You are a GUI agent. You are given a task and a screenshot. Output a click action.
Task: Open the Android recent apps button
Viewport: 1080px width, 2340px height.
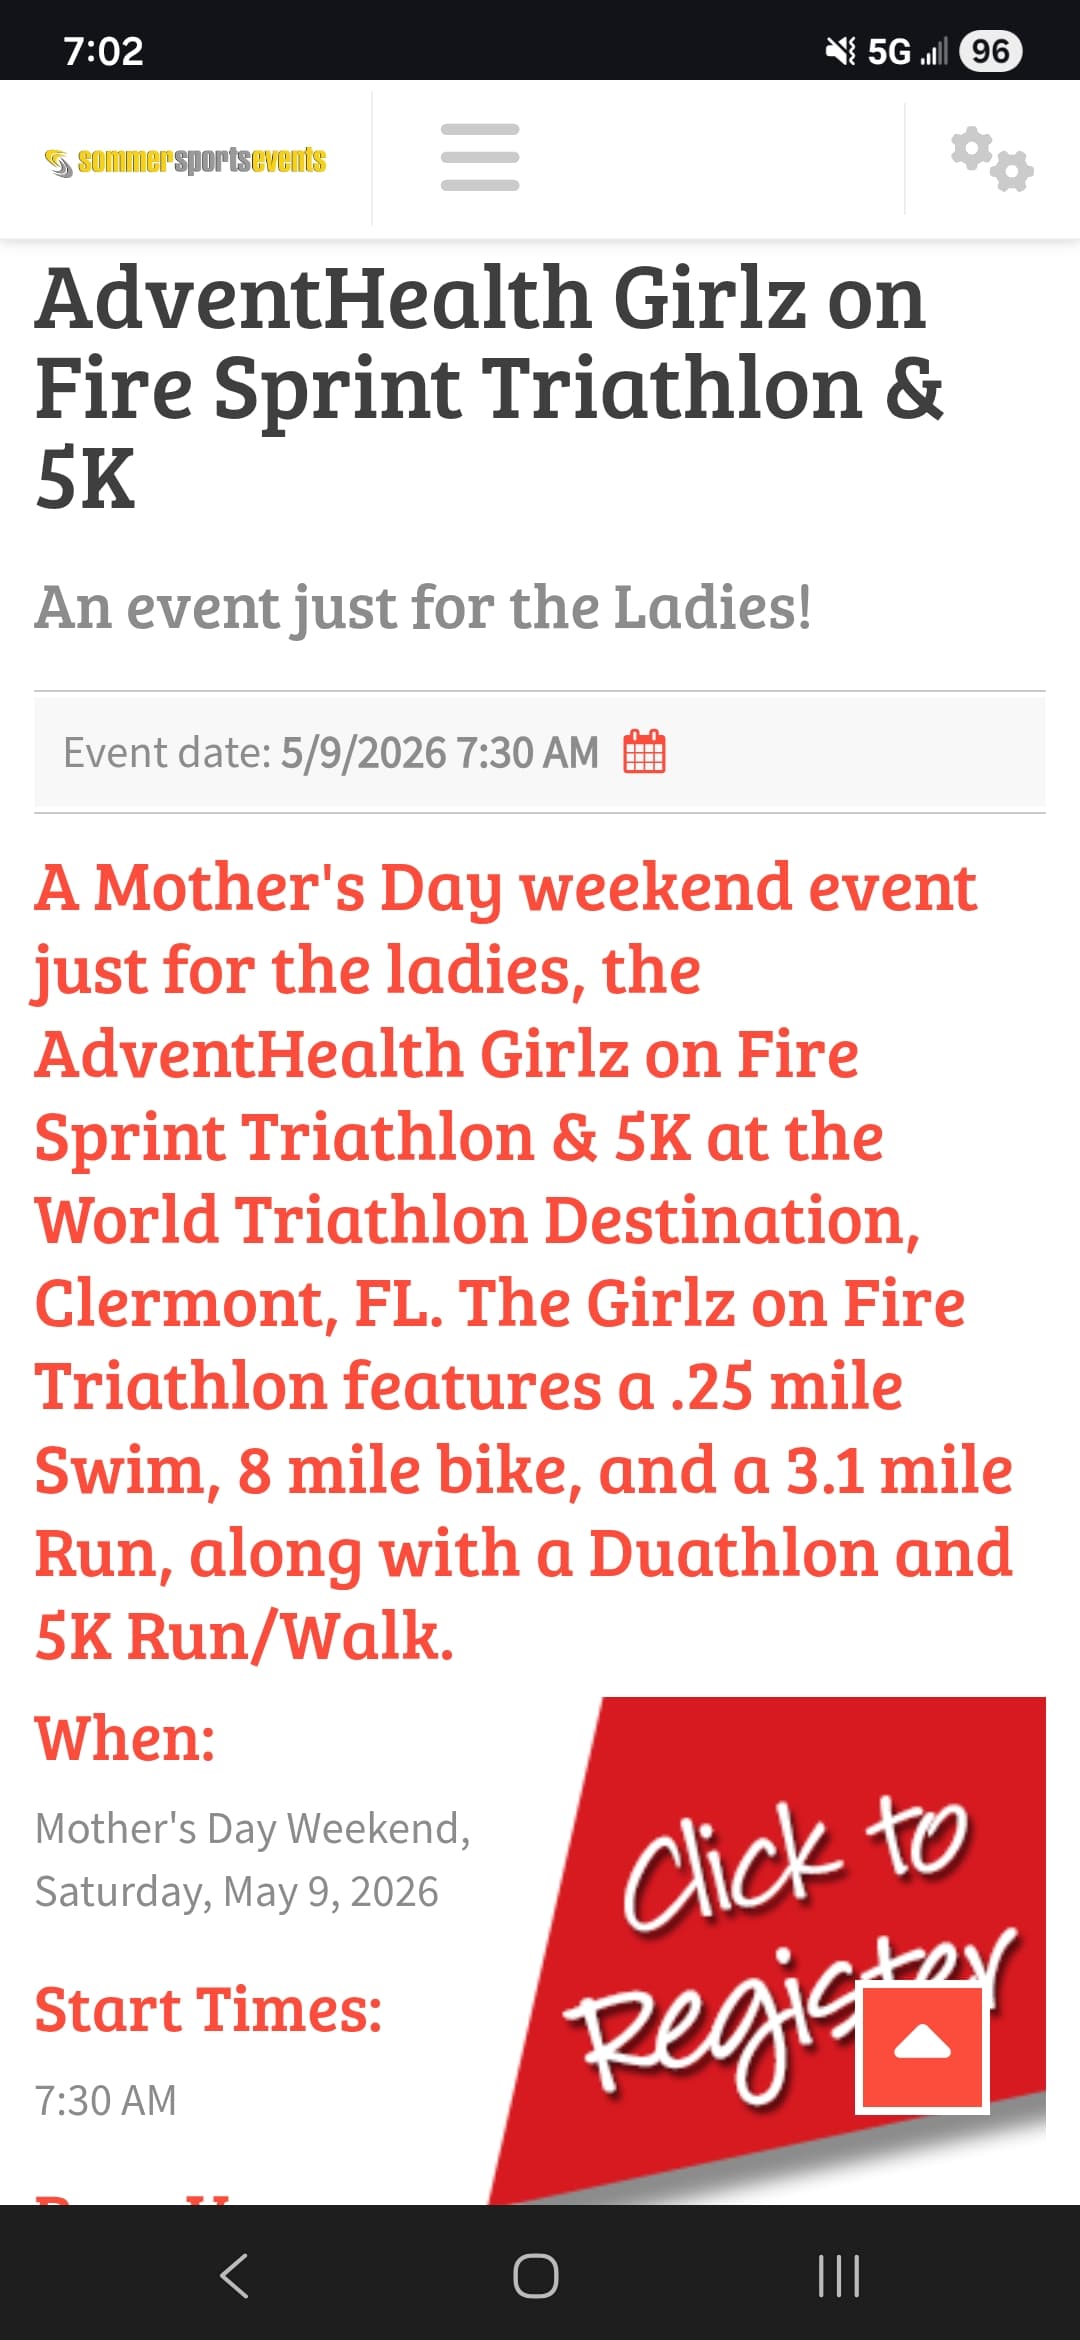coord(838,2276)
